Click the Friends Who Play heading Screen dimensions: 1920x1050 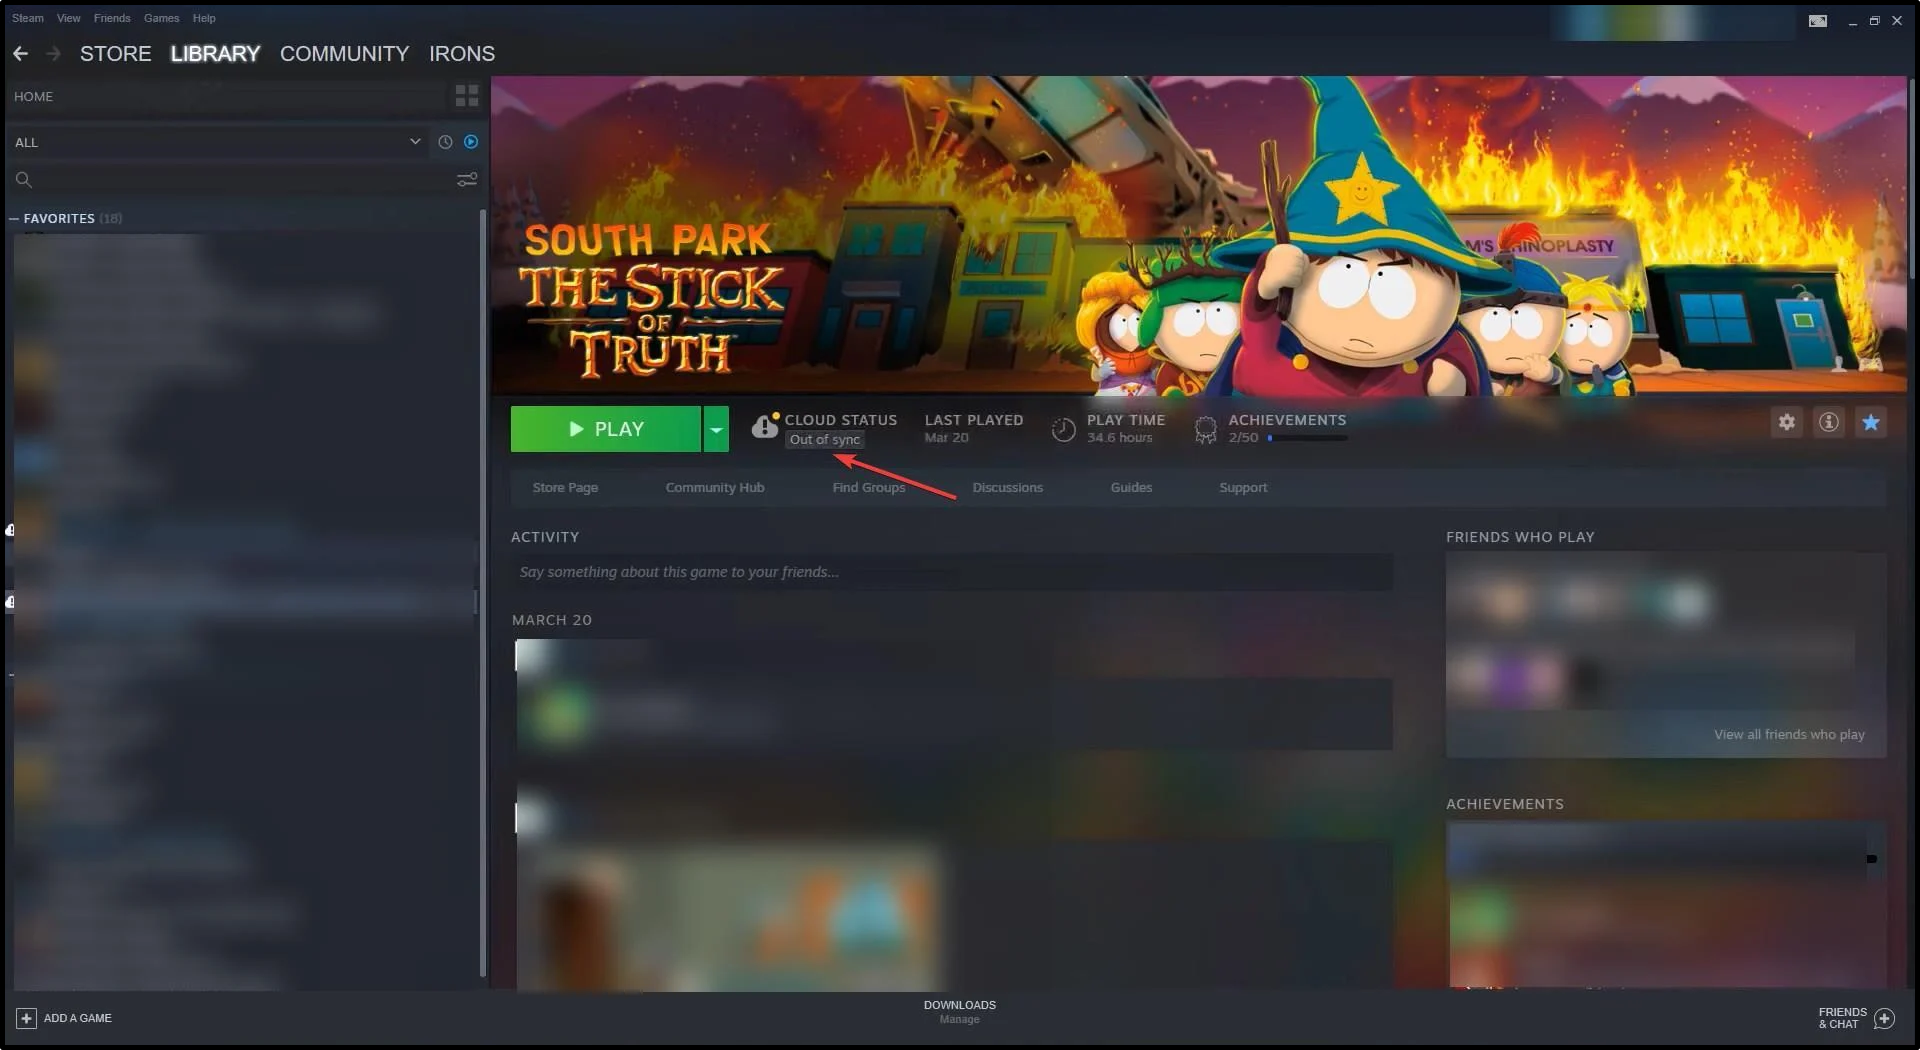pos(1520,537)
